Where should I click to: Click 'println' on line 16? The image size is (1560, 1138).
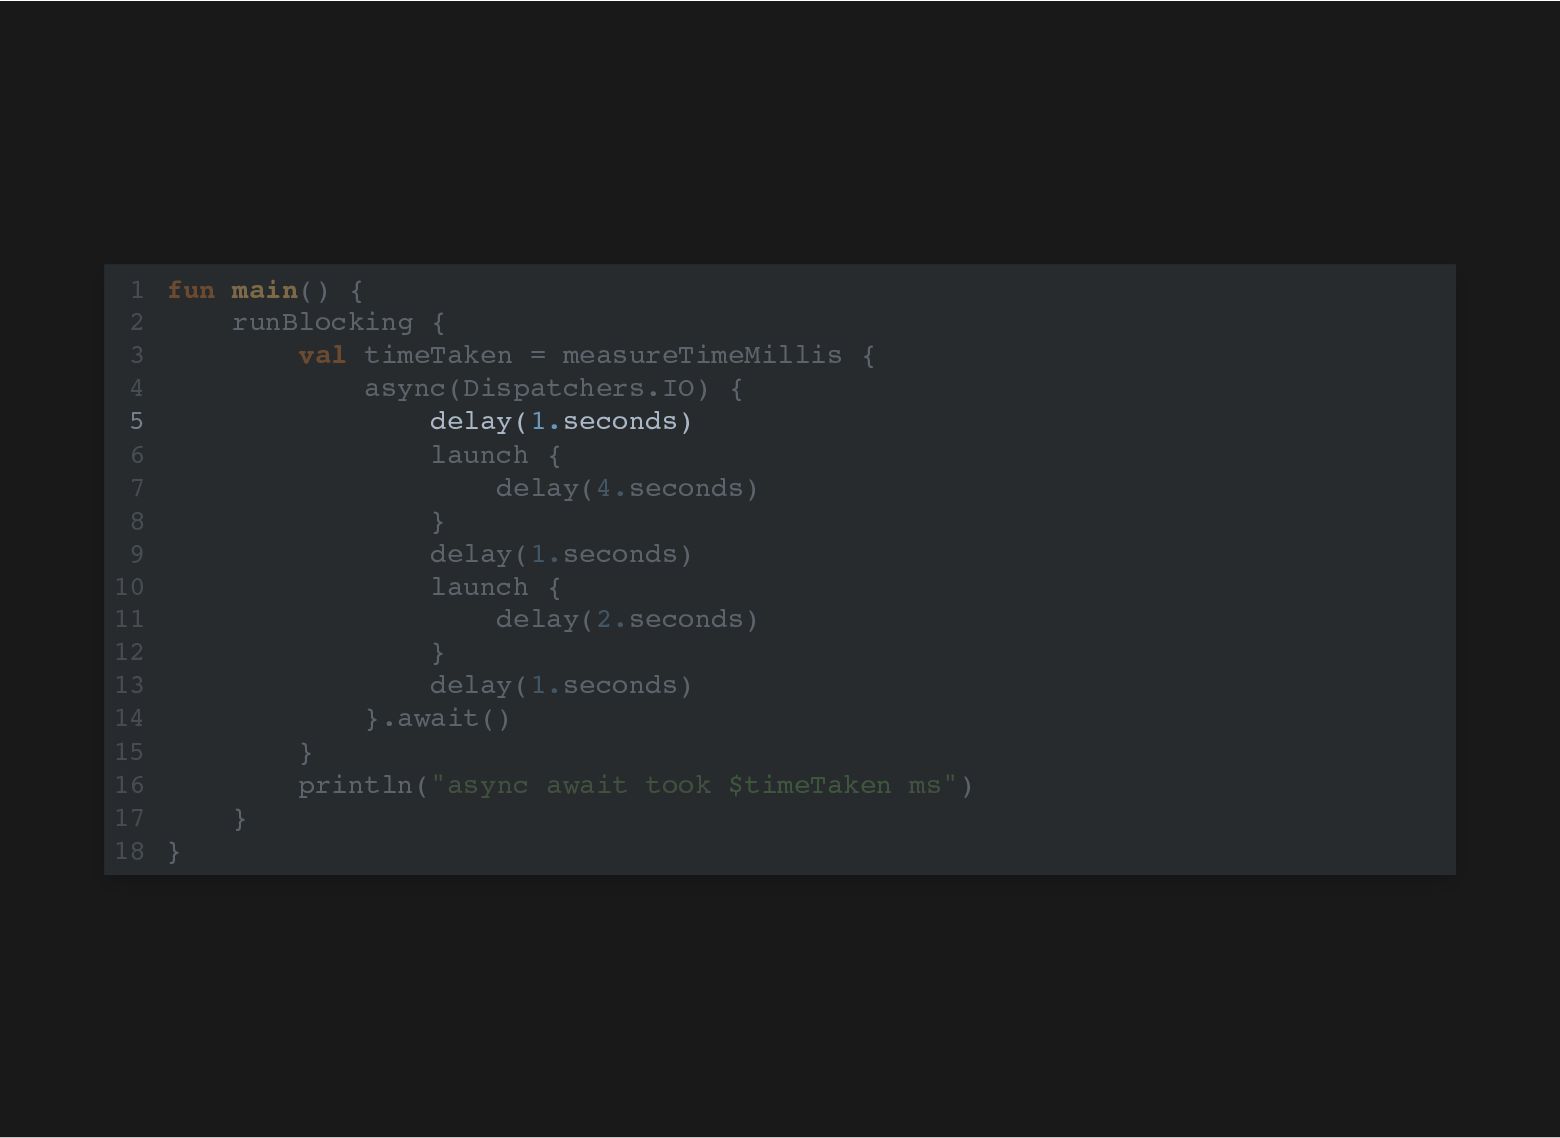[355, 785]
